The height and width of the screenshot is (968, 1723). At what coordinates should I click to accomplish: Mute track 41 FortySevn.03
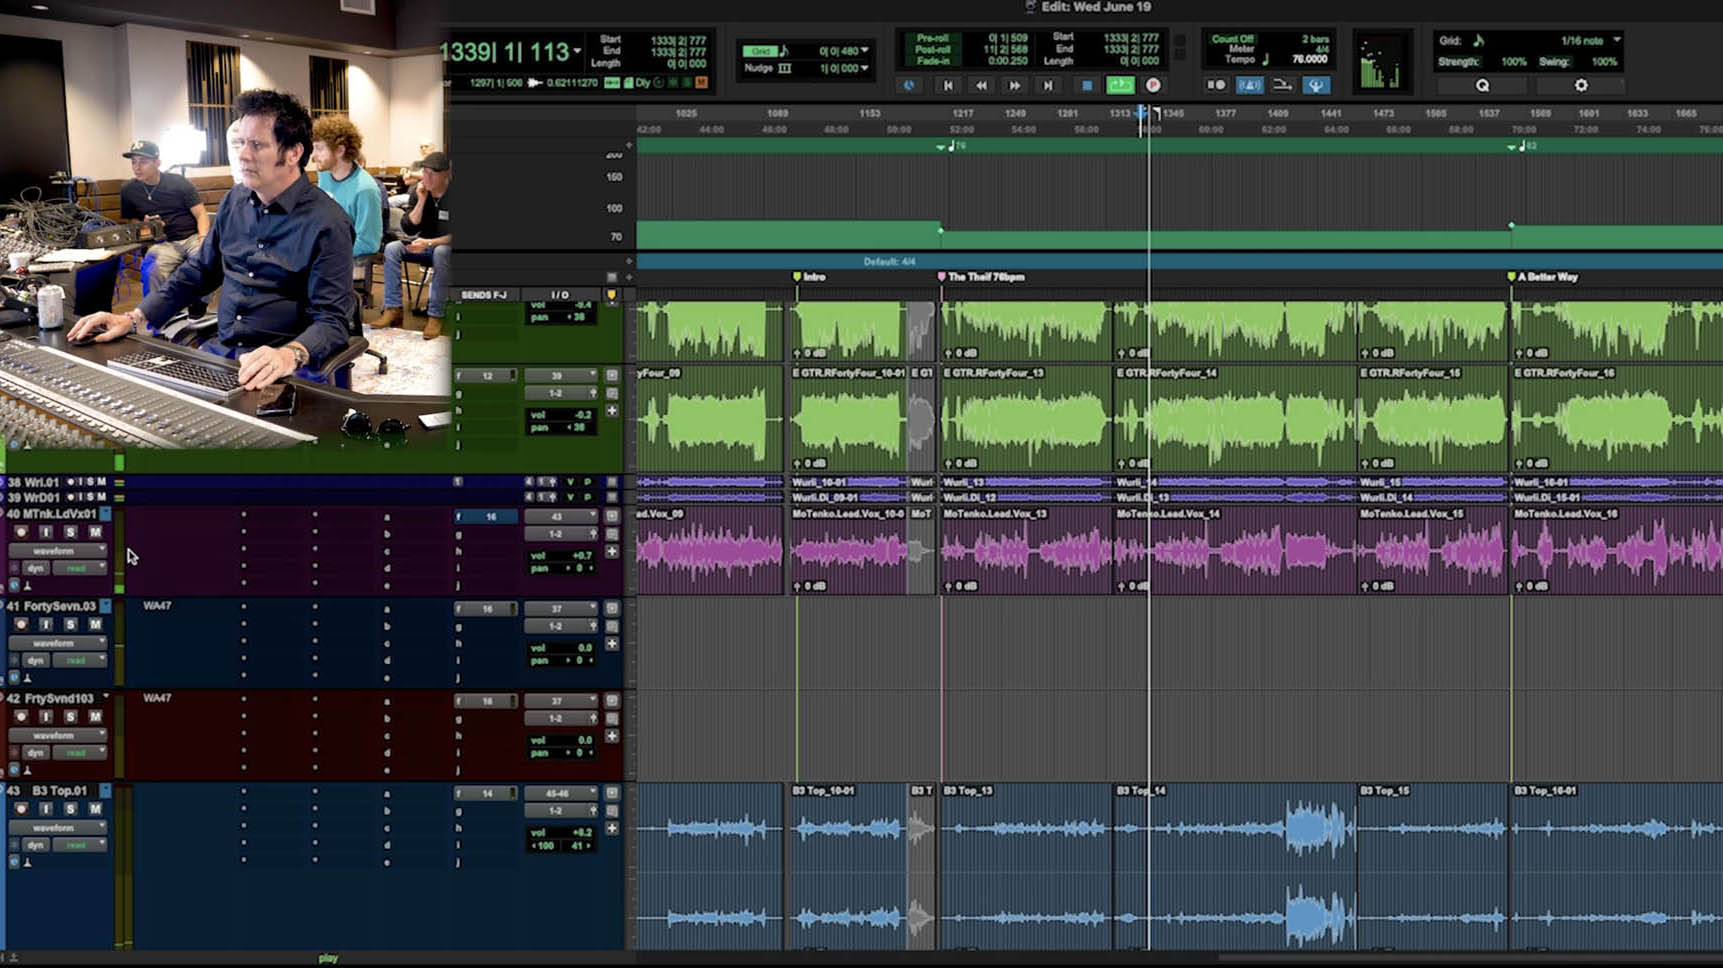click(x=95, y=624)
